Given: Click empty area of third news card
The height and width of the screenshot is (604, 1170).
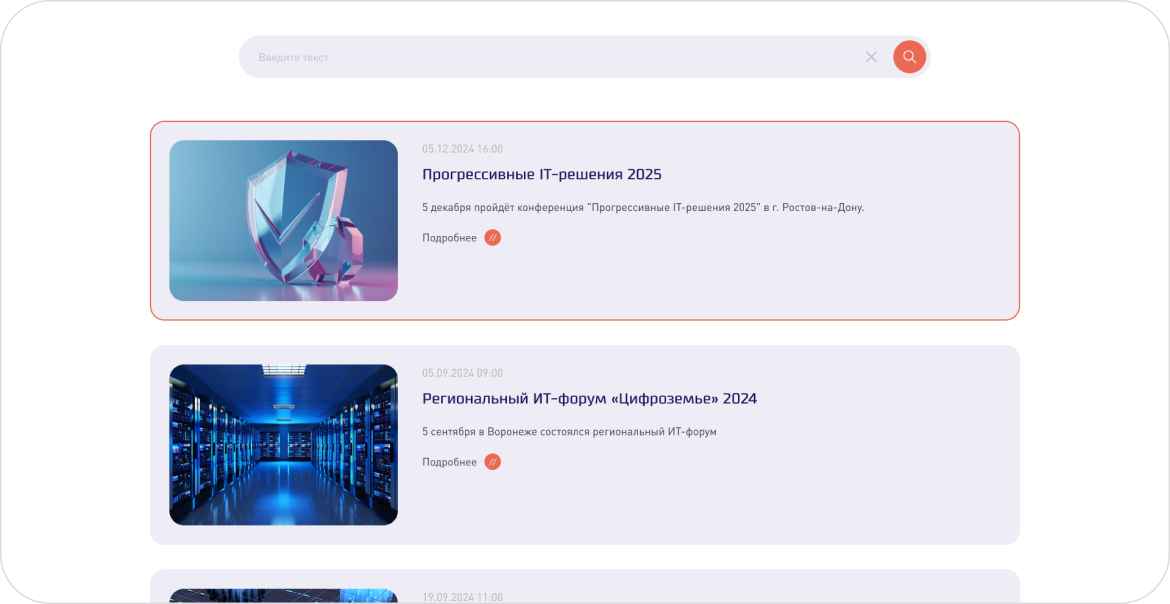Looking at the screenshot, I should (800, 590).
